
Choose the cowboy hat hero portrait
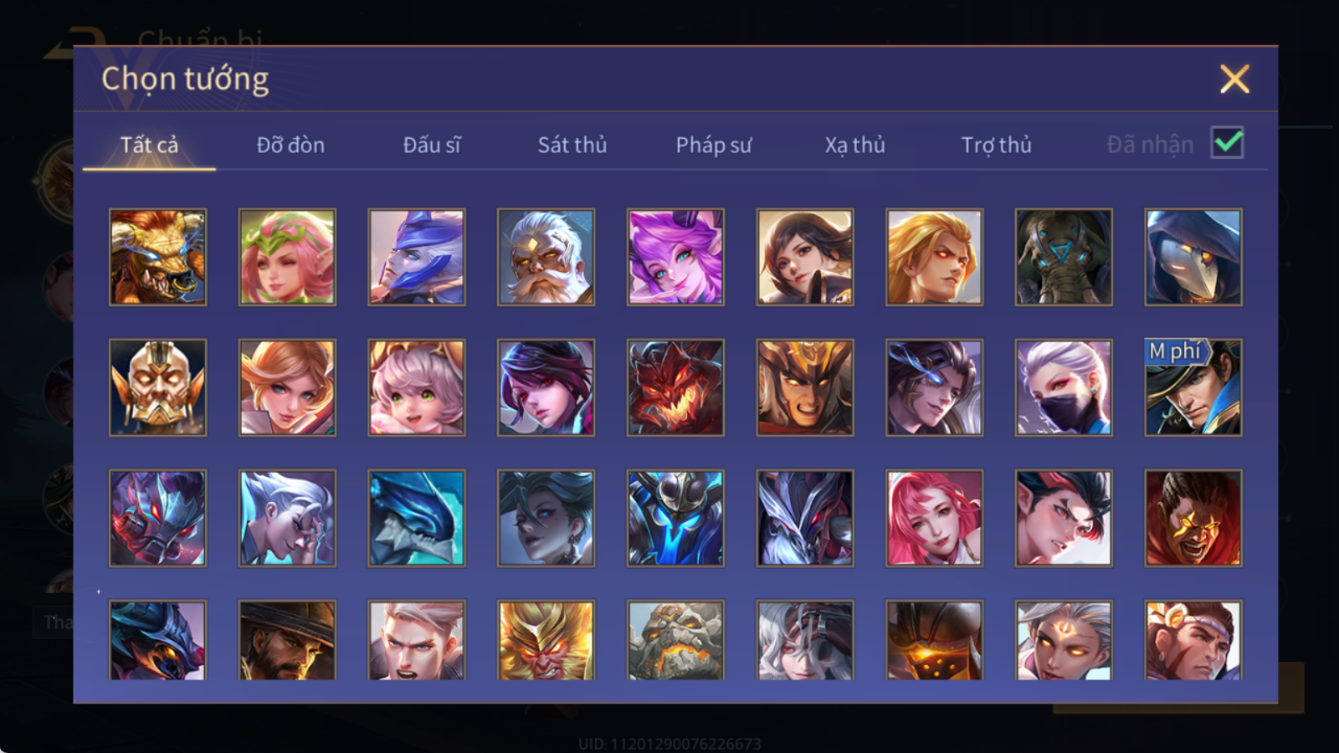click(287, 640)
